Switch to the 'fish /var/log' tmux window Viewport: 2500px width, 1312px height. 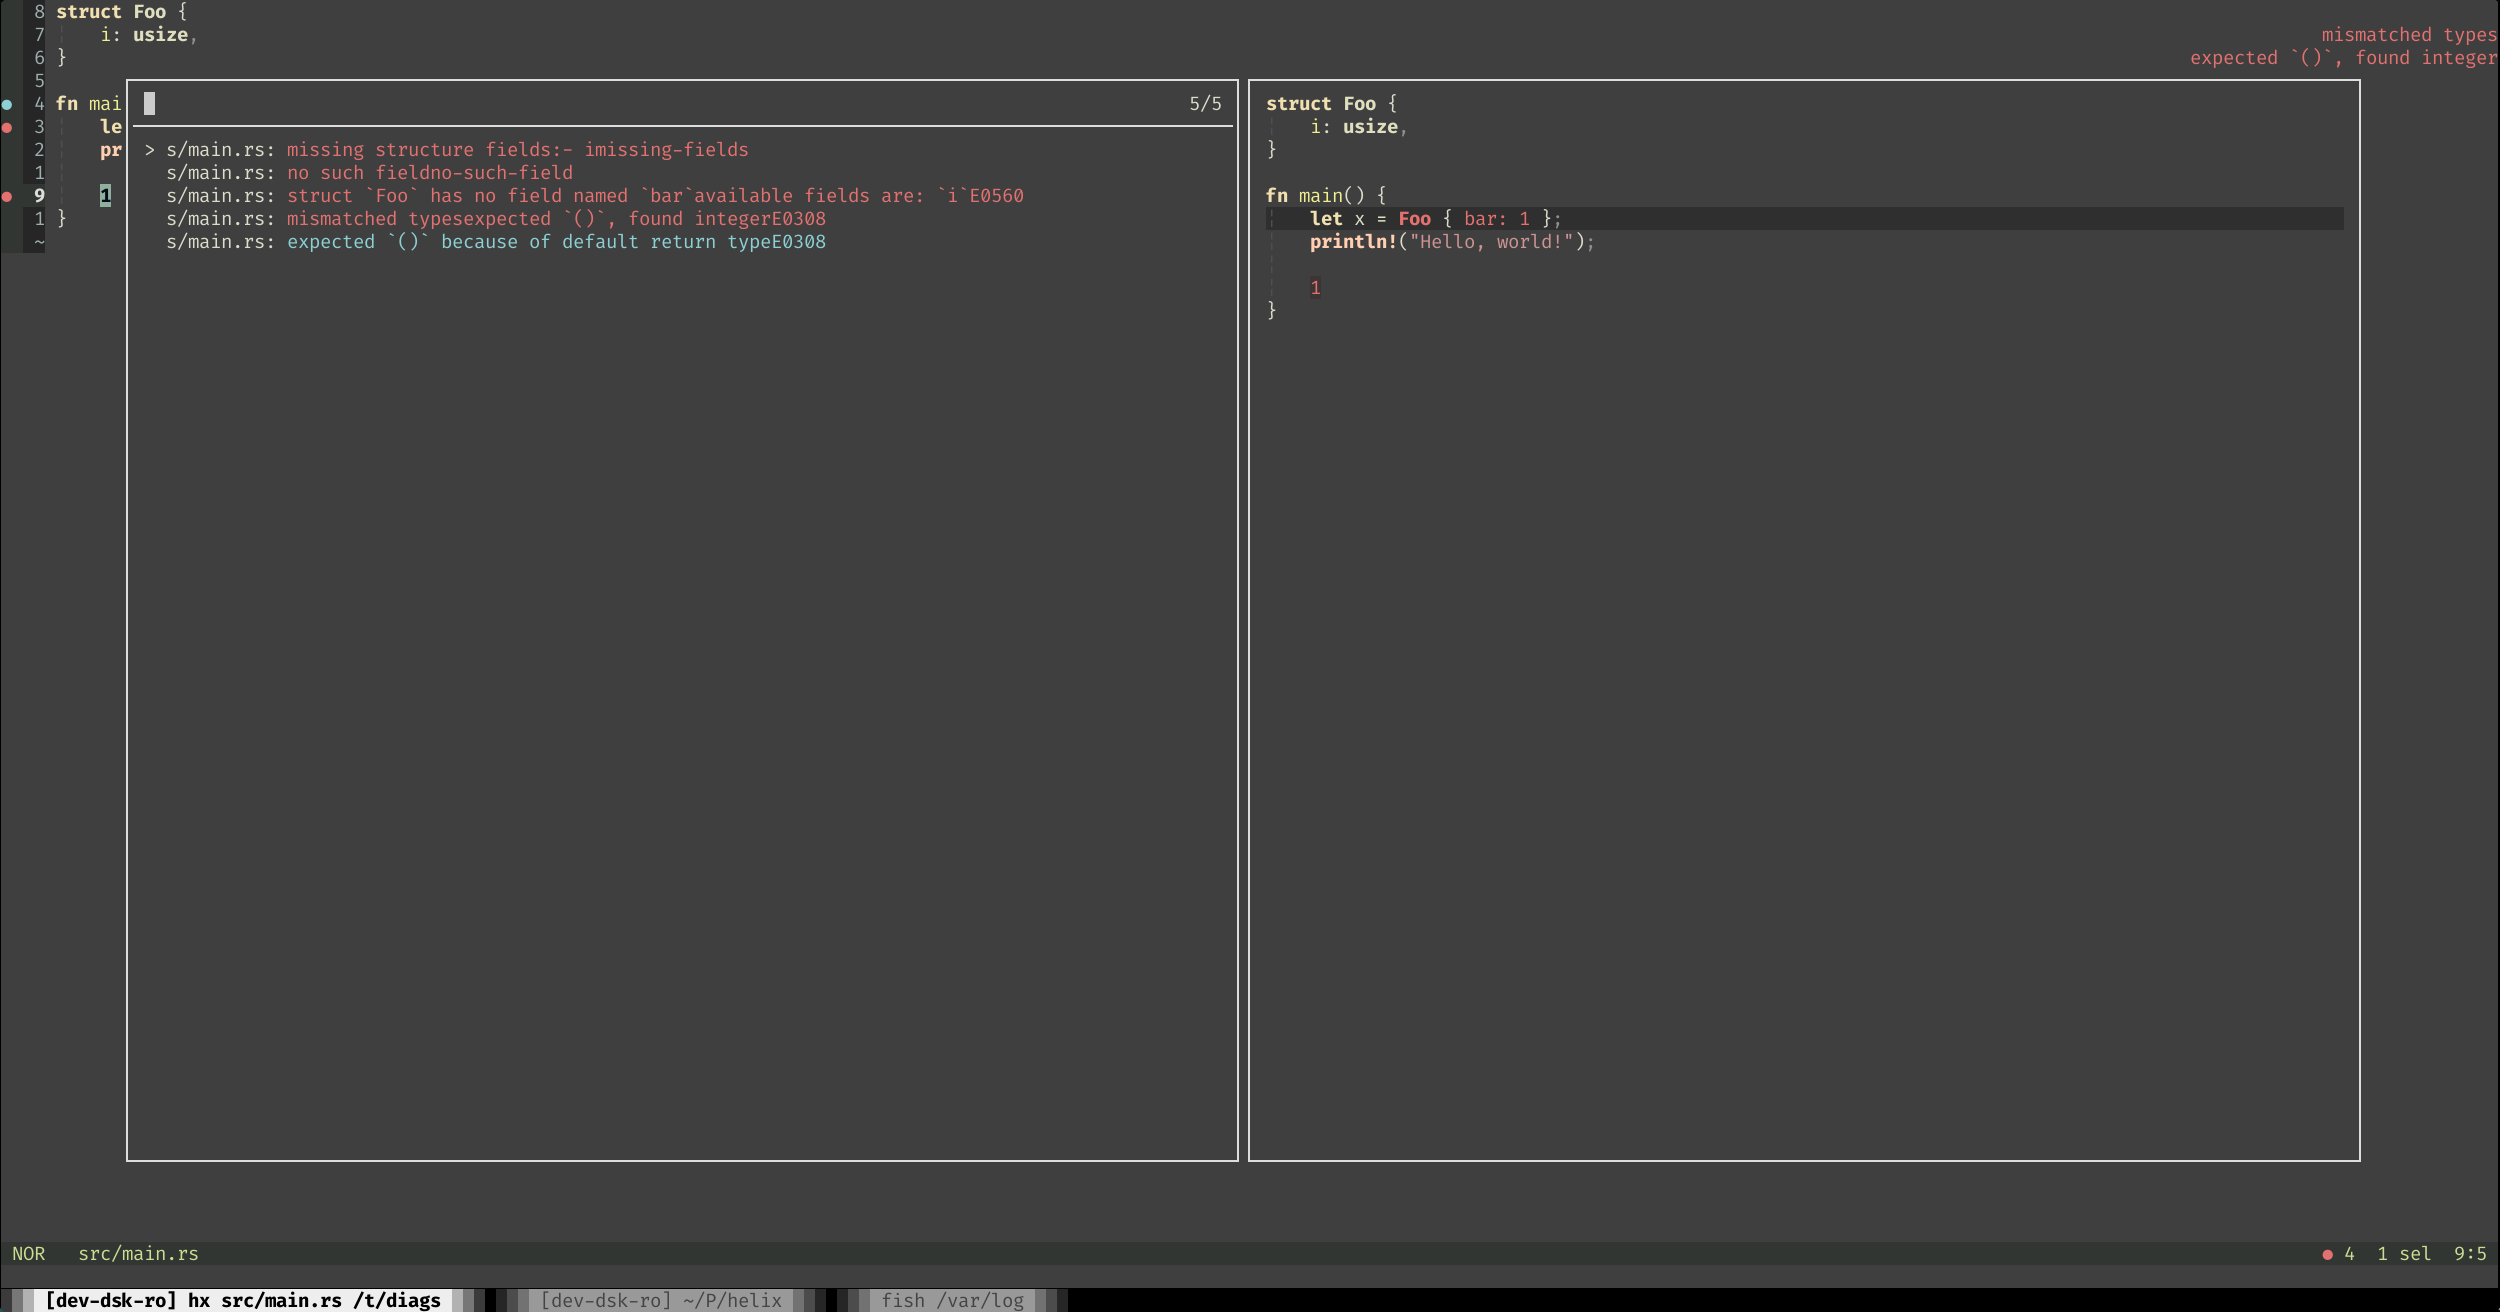[950, 1300]
